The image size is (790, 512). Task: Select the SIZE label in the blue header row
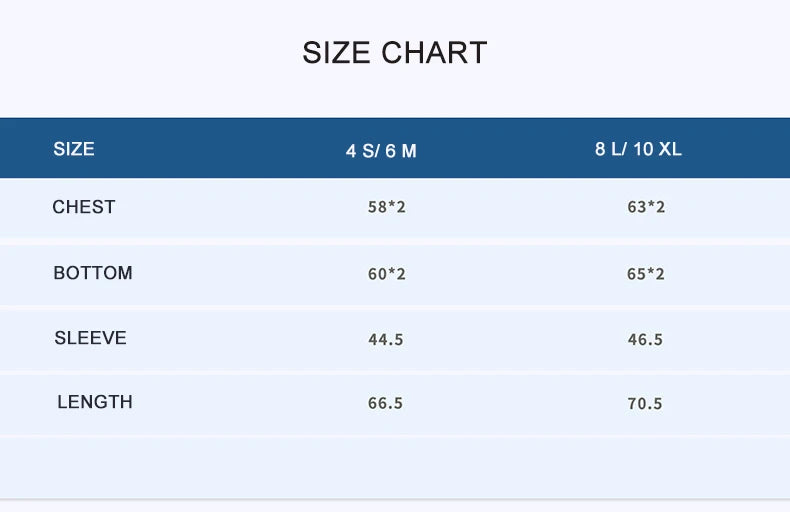click(x=74, y=149)
